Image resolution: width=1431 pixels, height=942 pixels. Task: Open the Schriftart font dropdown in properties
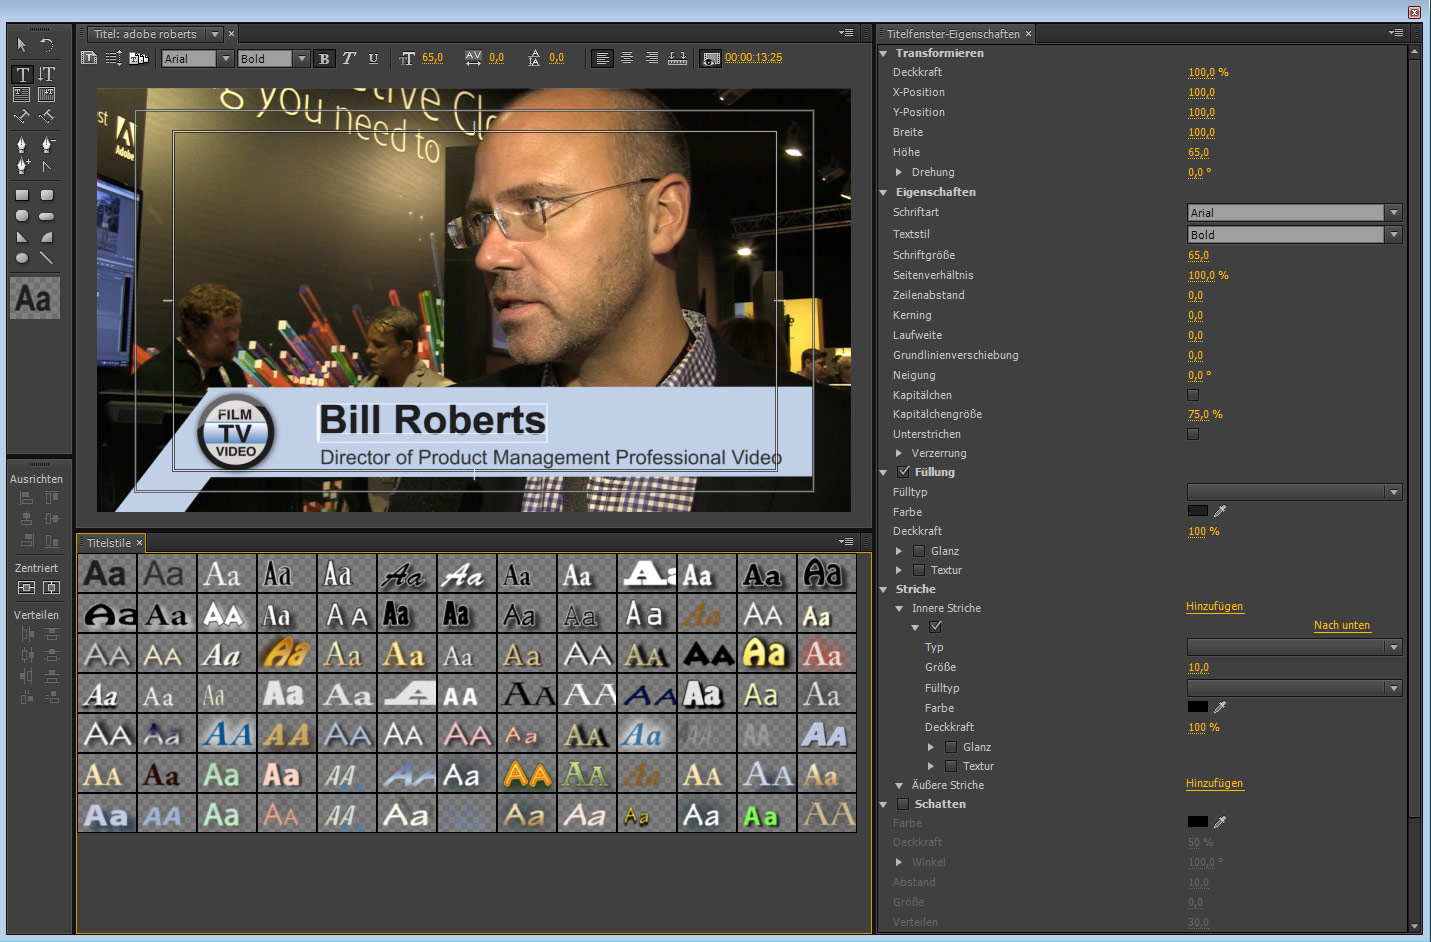(1393, 213)
